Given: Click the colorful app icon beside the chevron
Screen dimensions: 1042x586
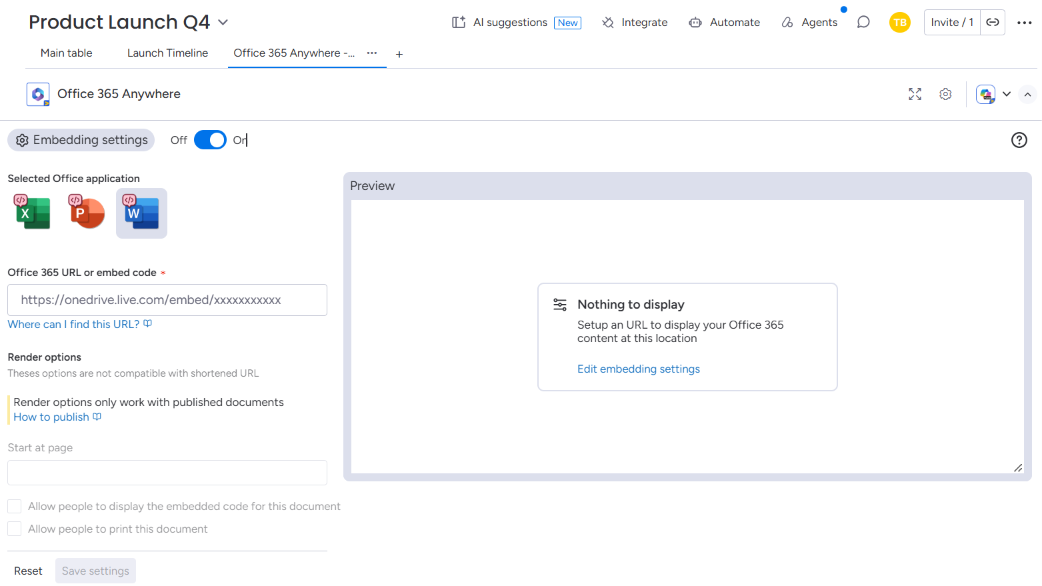Looking at the screenshot, I should pos(986,94).
